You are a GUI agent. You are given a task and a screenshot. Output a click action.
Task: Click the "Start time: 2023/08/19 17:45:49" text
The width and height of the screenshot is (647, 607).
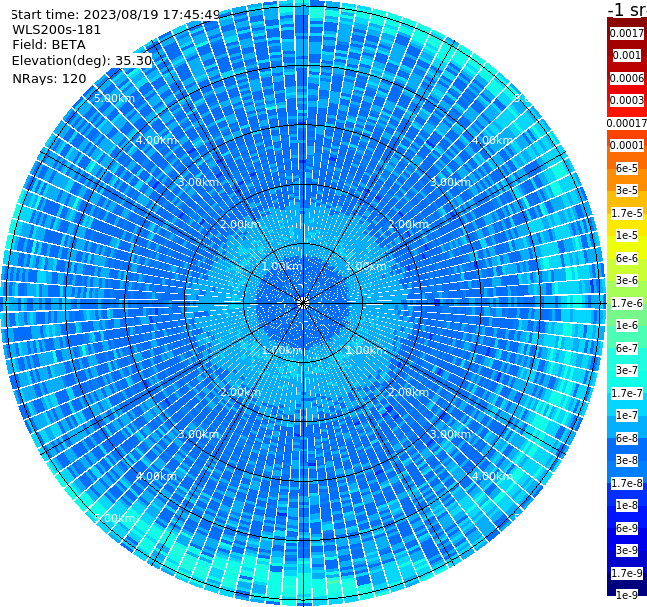click(115, 15)
